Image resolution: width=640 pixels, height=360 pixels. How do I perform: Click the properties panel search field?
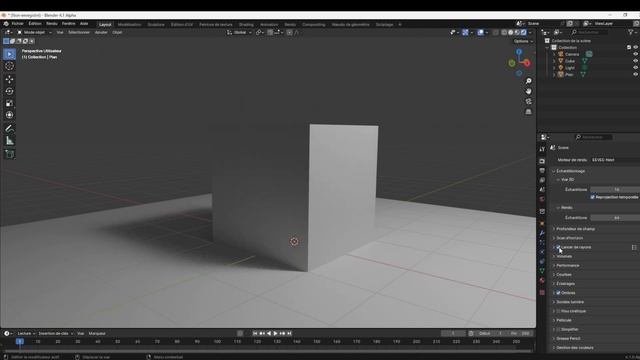(x=594, y=137)
